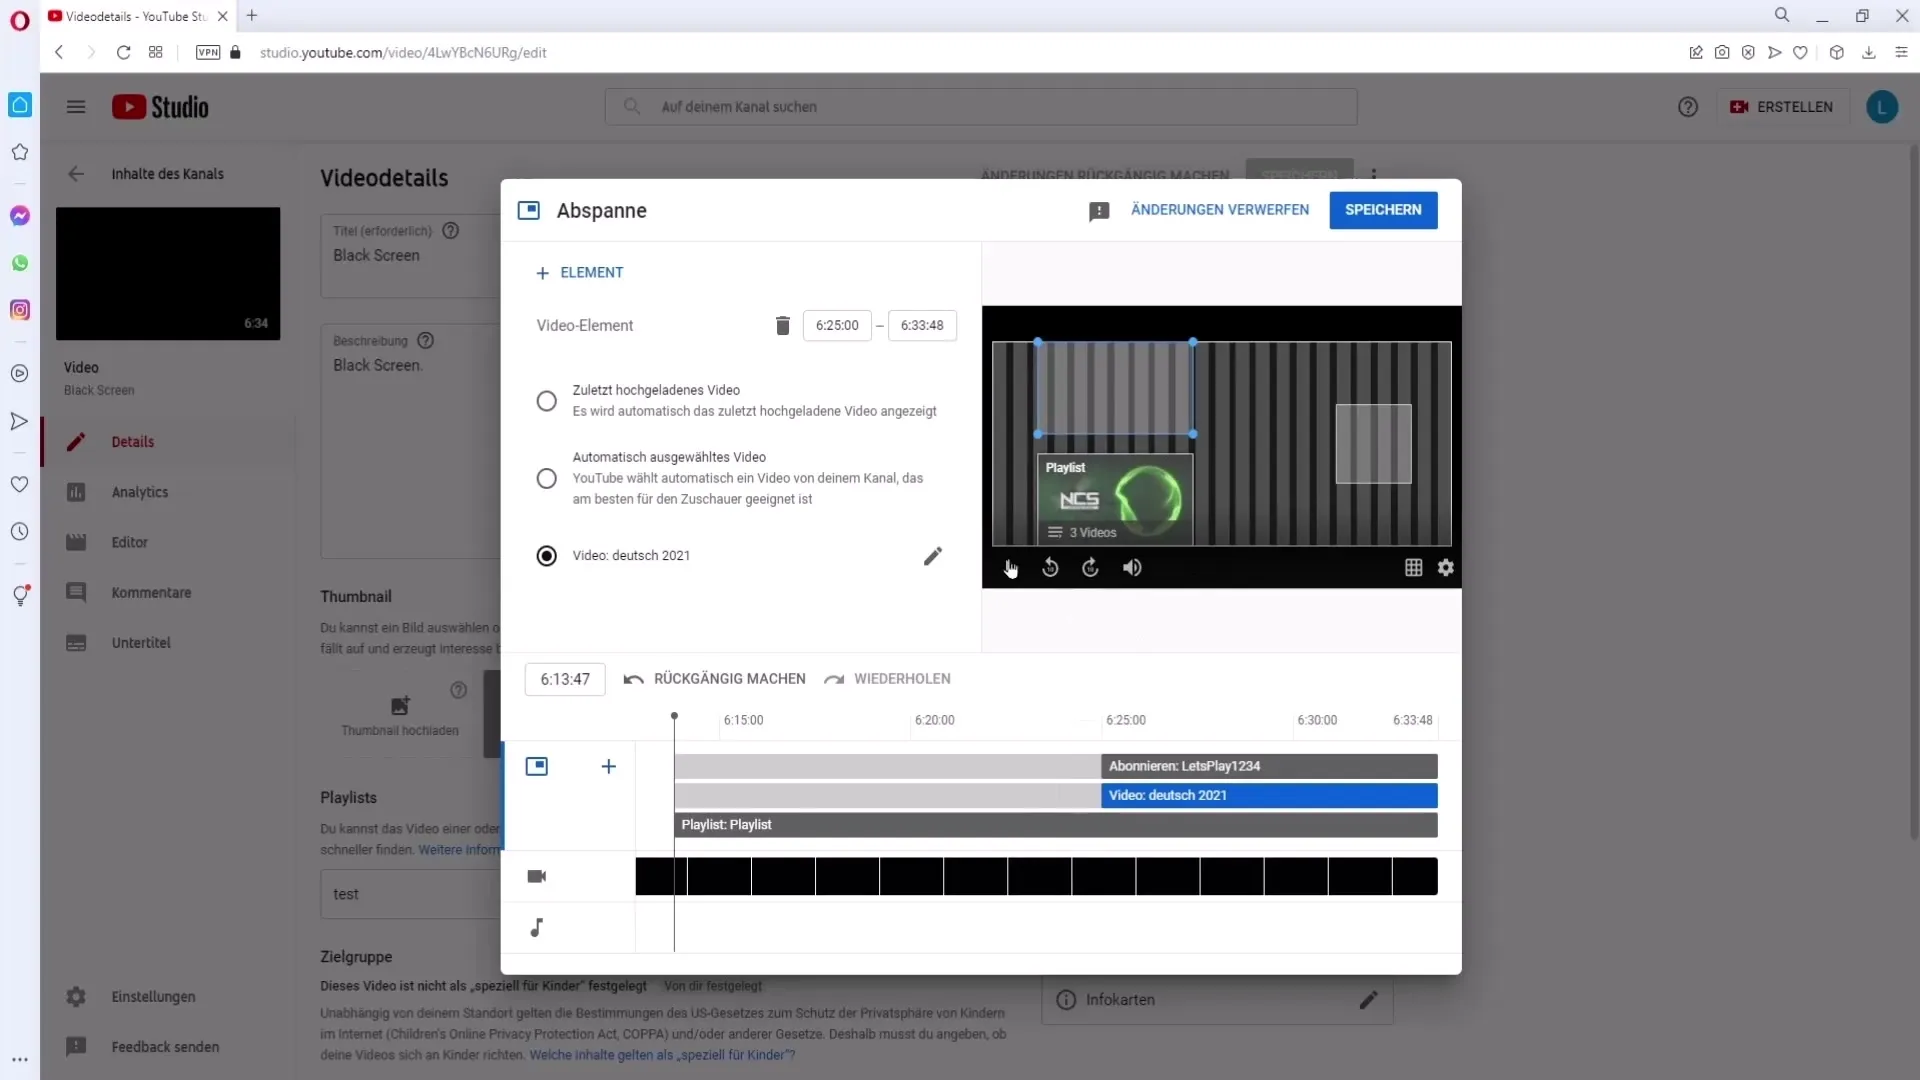Save the end screen with SPEICHERN
The height and width of the screenshot is (1080, 1920).
pyautogui.click(x=1383, y=210)
